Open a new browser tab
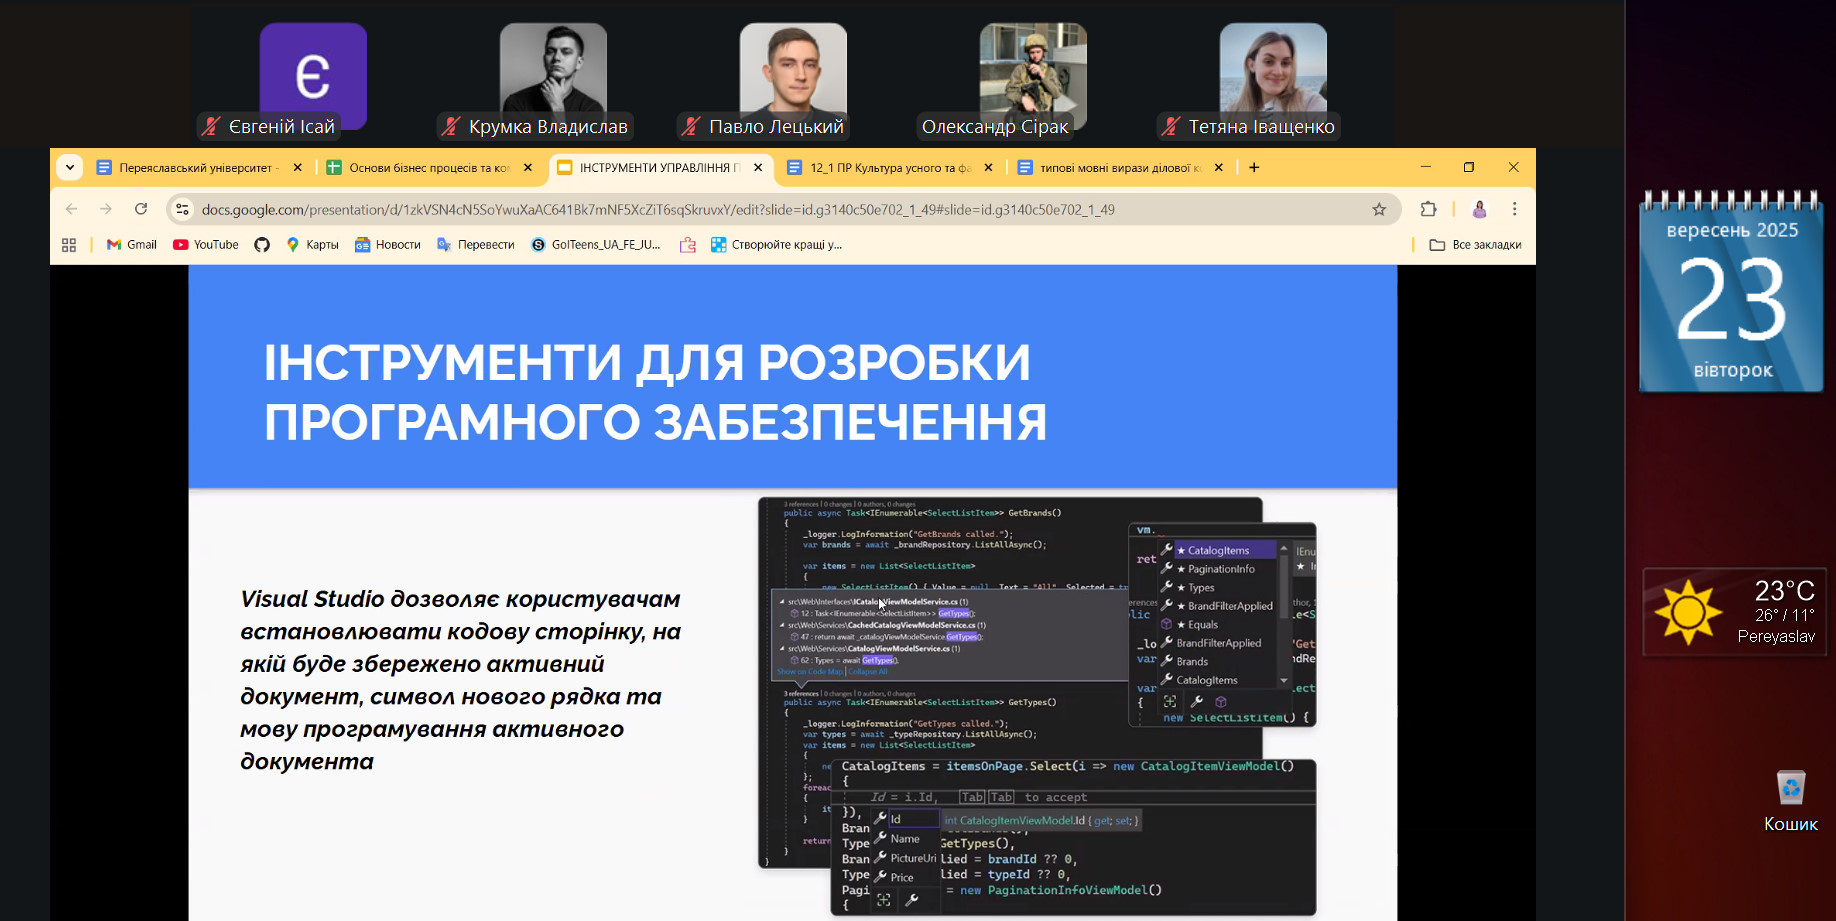Screen dimensions: 1836x921 click(x=1254, y=168)
